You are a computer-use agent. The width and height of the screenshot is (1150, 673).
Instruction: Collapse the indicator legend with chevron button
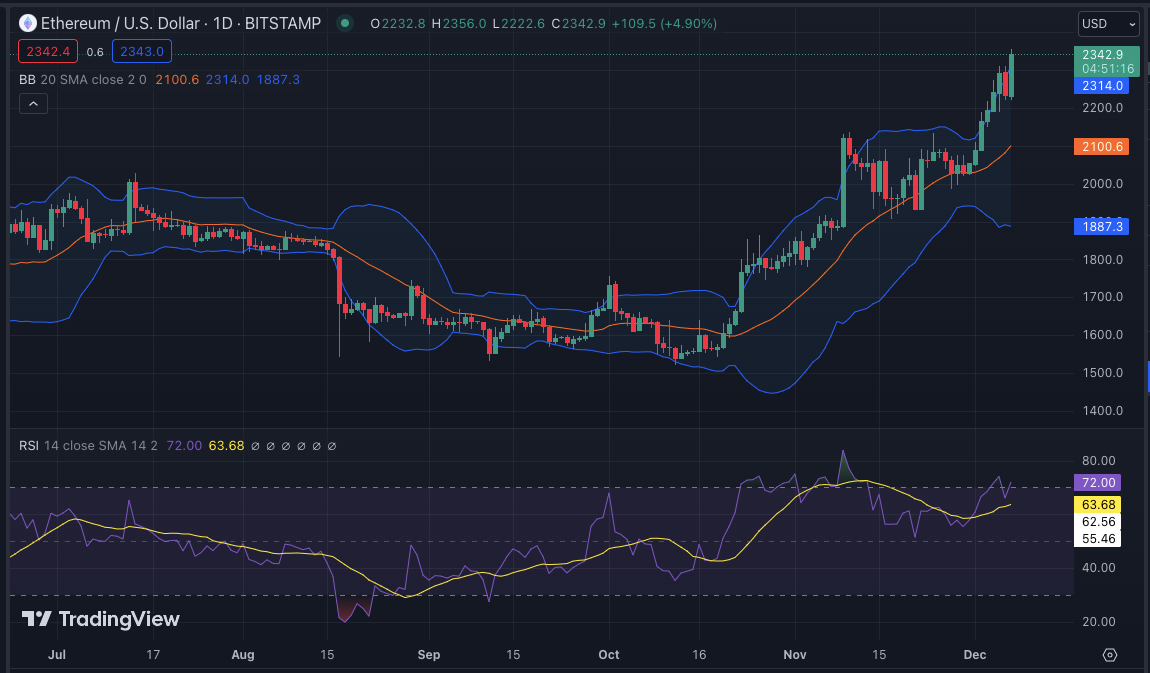(33, 103)
